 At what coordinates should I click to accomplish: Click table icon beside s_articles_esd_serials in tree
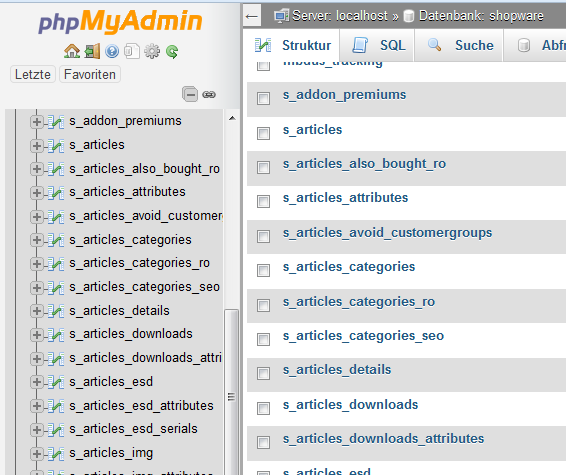pos(56,430)
